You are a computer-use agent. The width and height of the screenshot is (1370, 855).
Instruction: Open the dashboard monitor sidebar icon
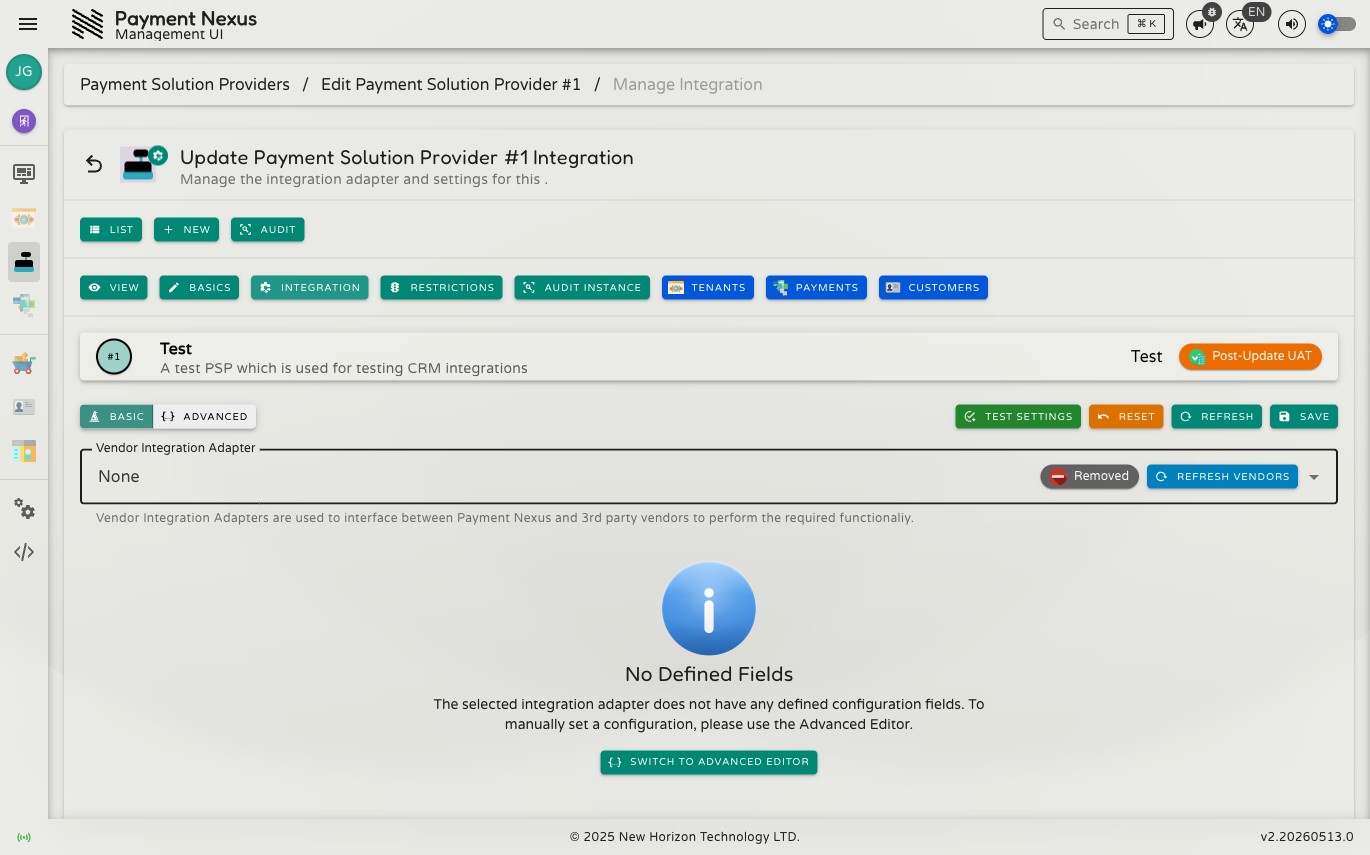pos(24,174)
